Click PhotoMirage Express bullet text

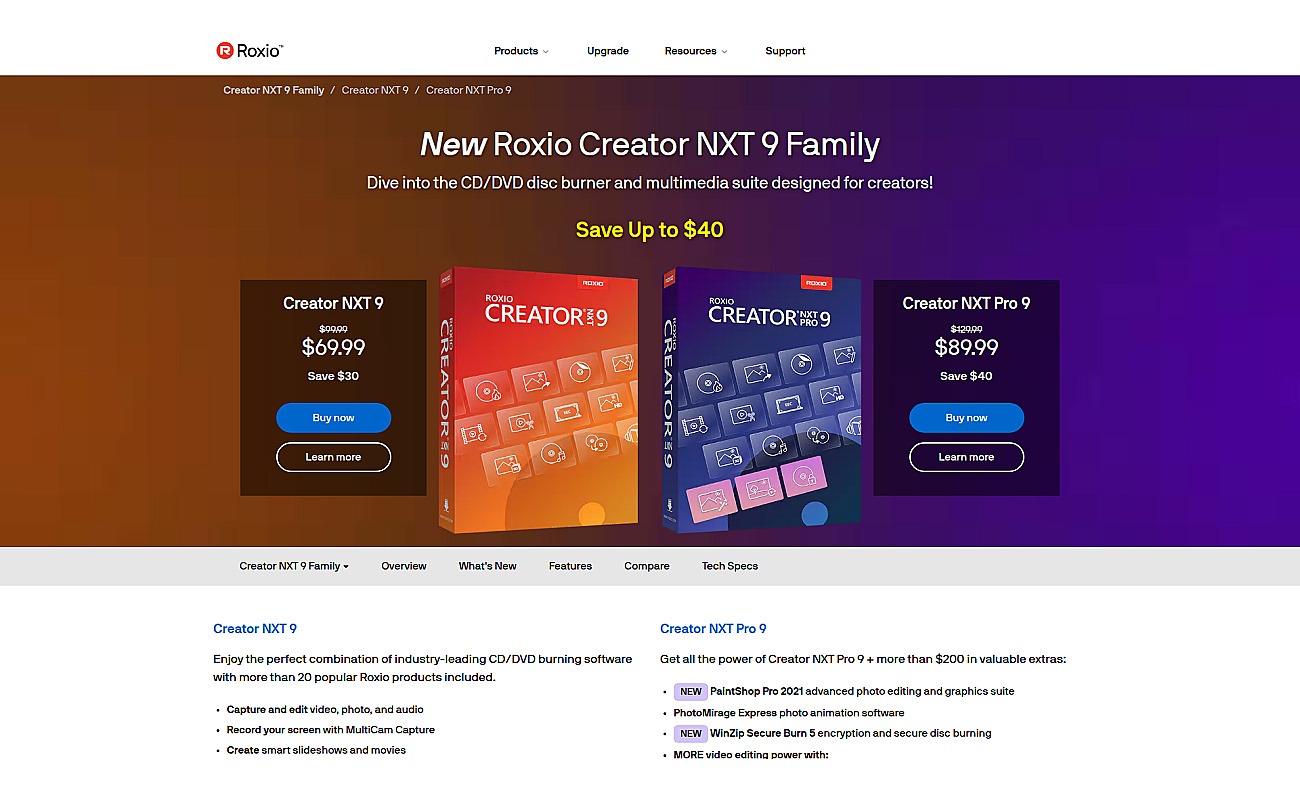(789, 713)
